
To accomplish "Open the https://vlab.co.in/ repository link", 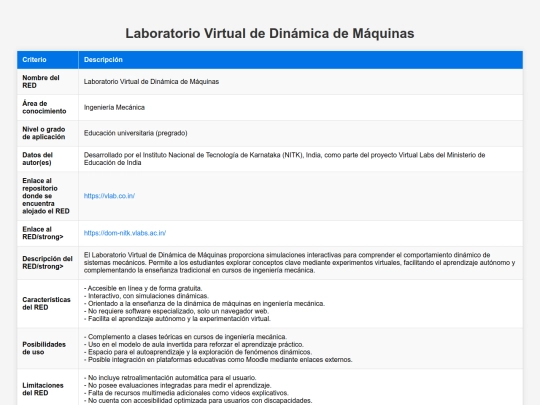I will point(109,196).
